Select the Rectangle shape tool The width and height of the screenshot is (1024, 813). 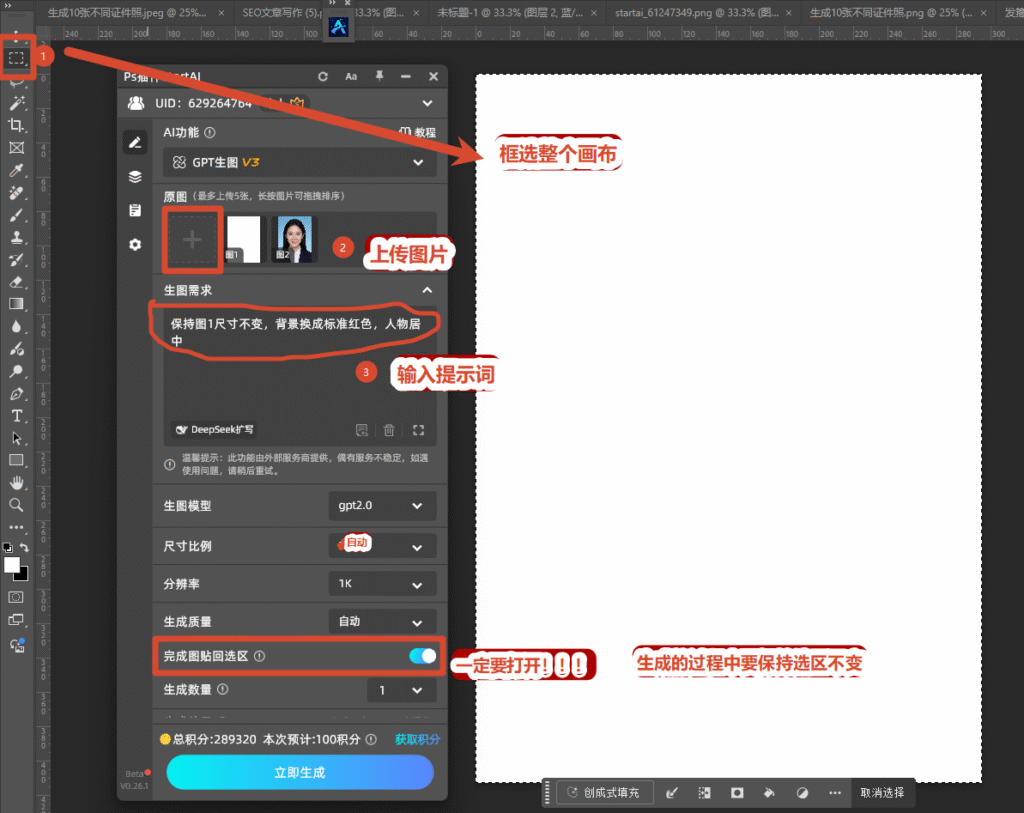[16, 460]
